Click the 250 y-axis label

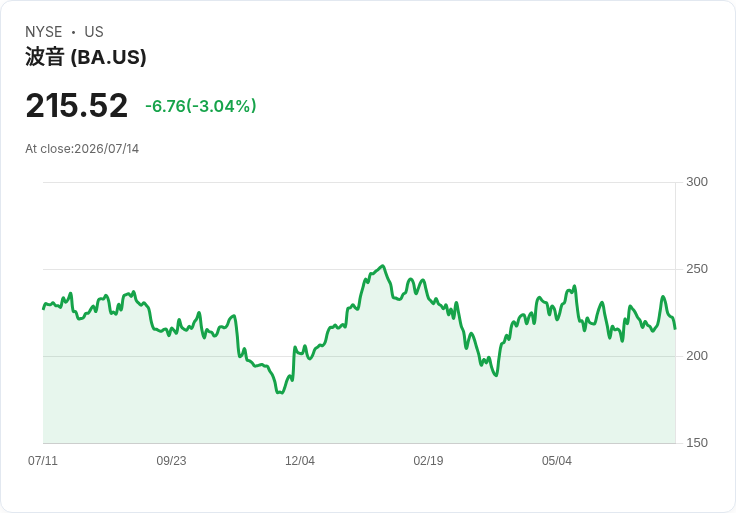pos(697,269)
